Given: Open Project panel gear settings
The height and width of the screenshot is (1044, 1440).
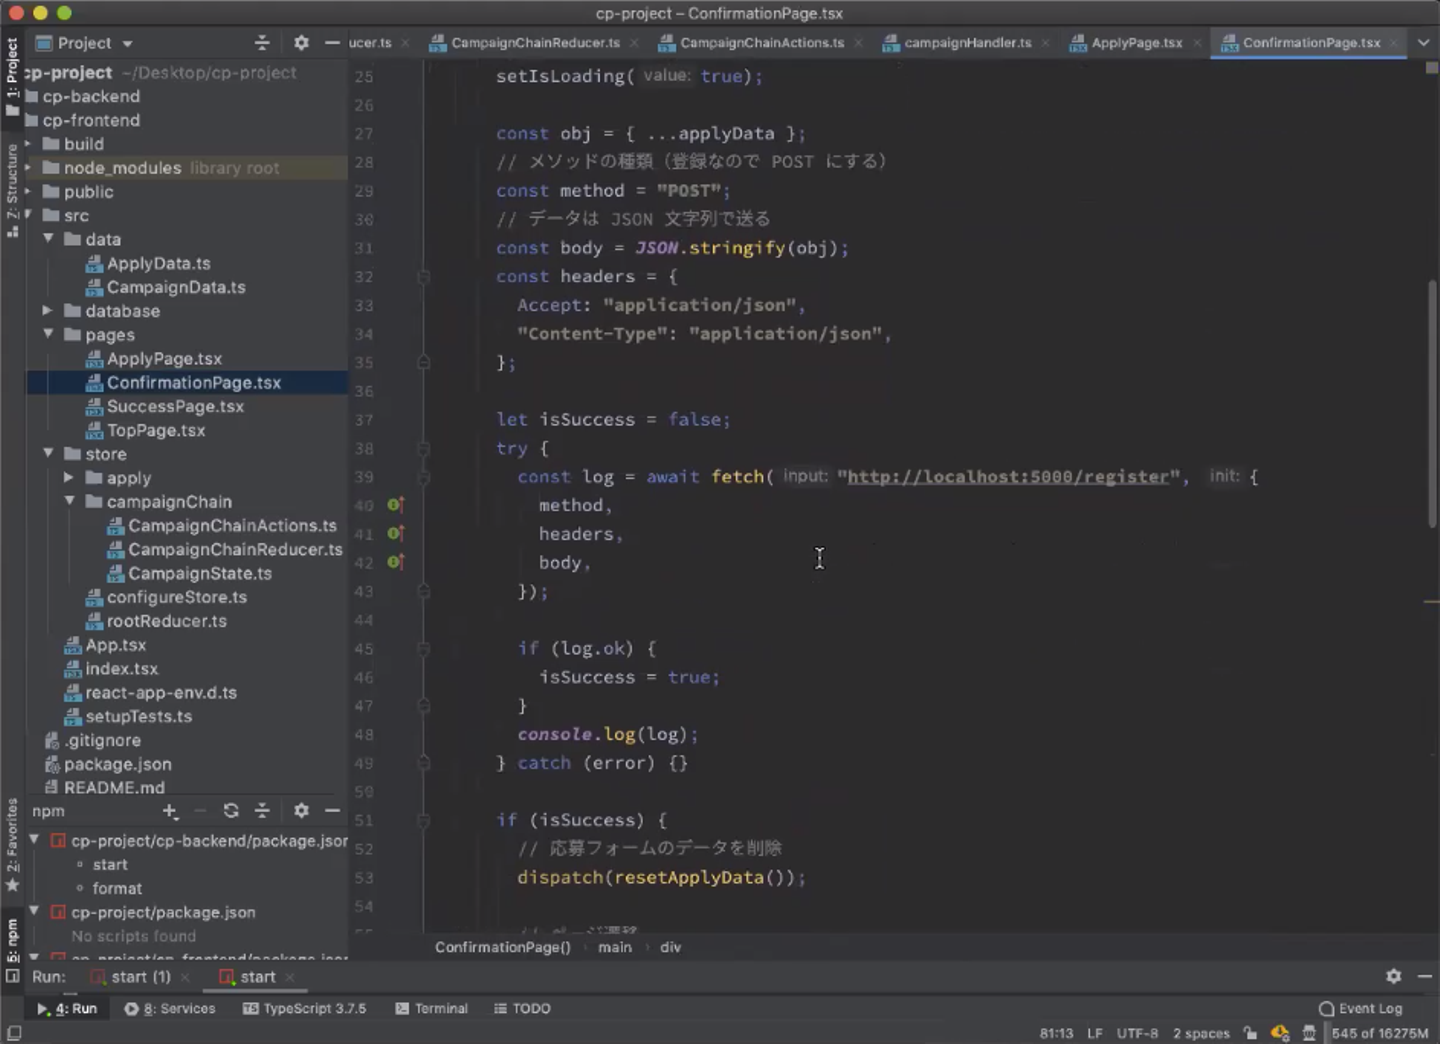Looking at the screenshot, I should [x=301, y=43].
